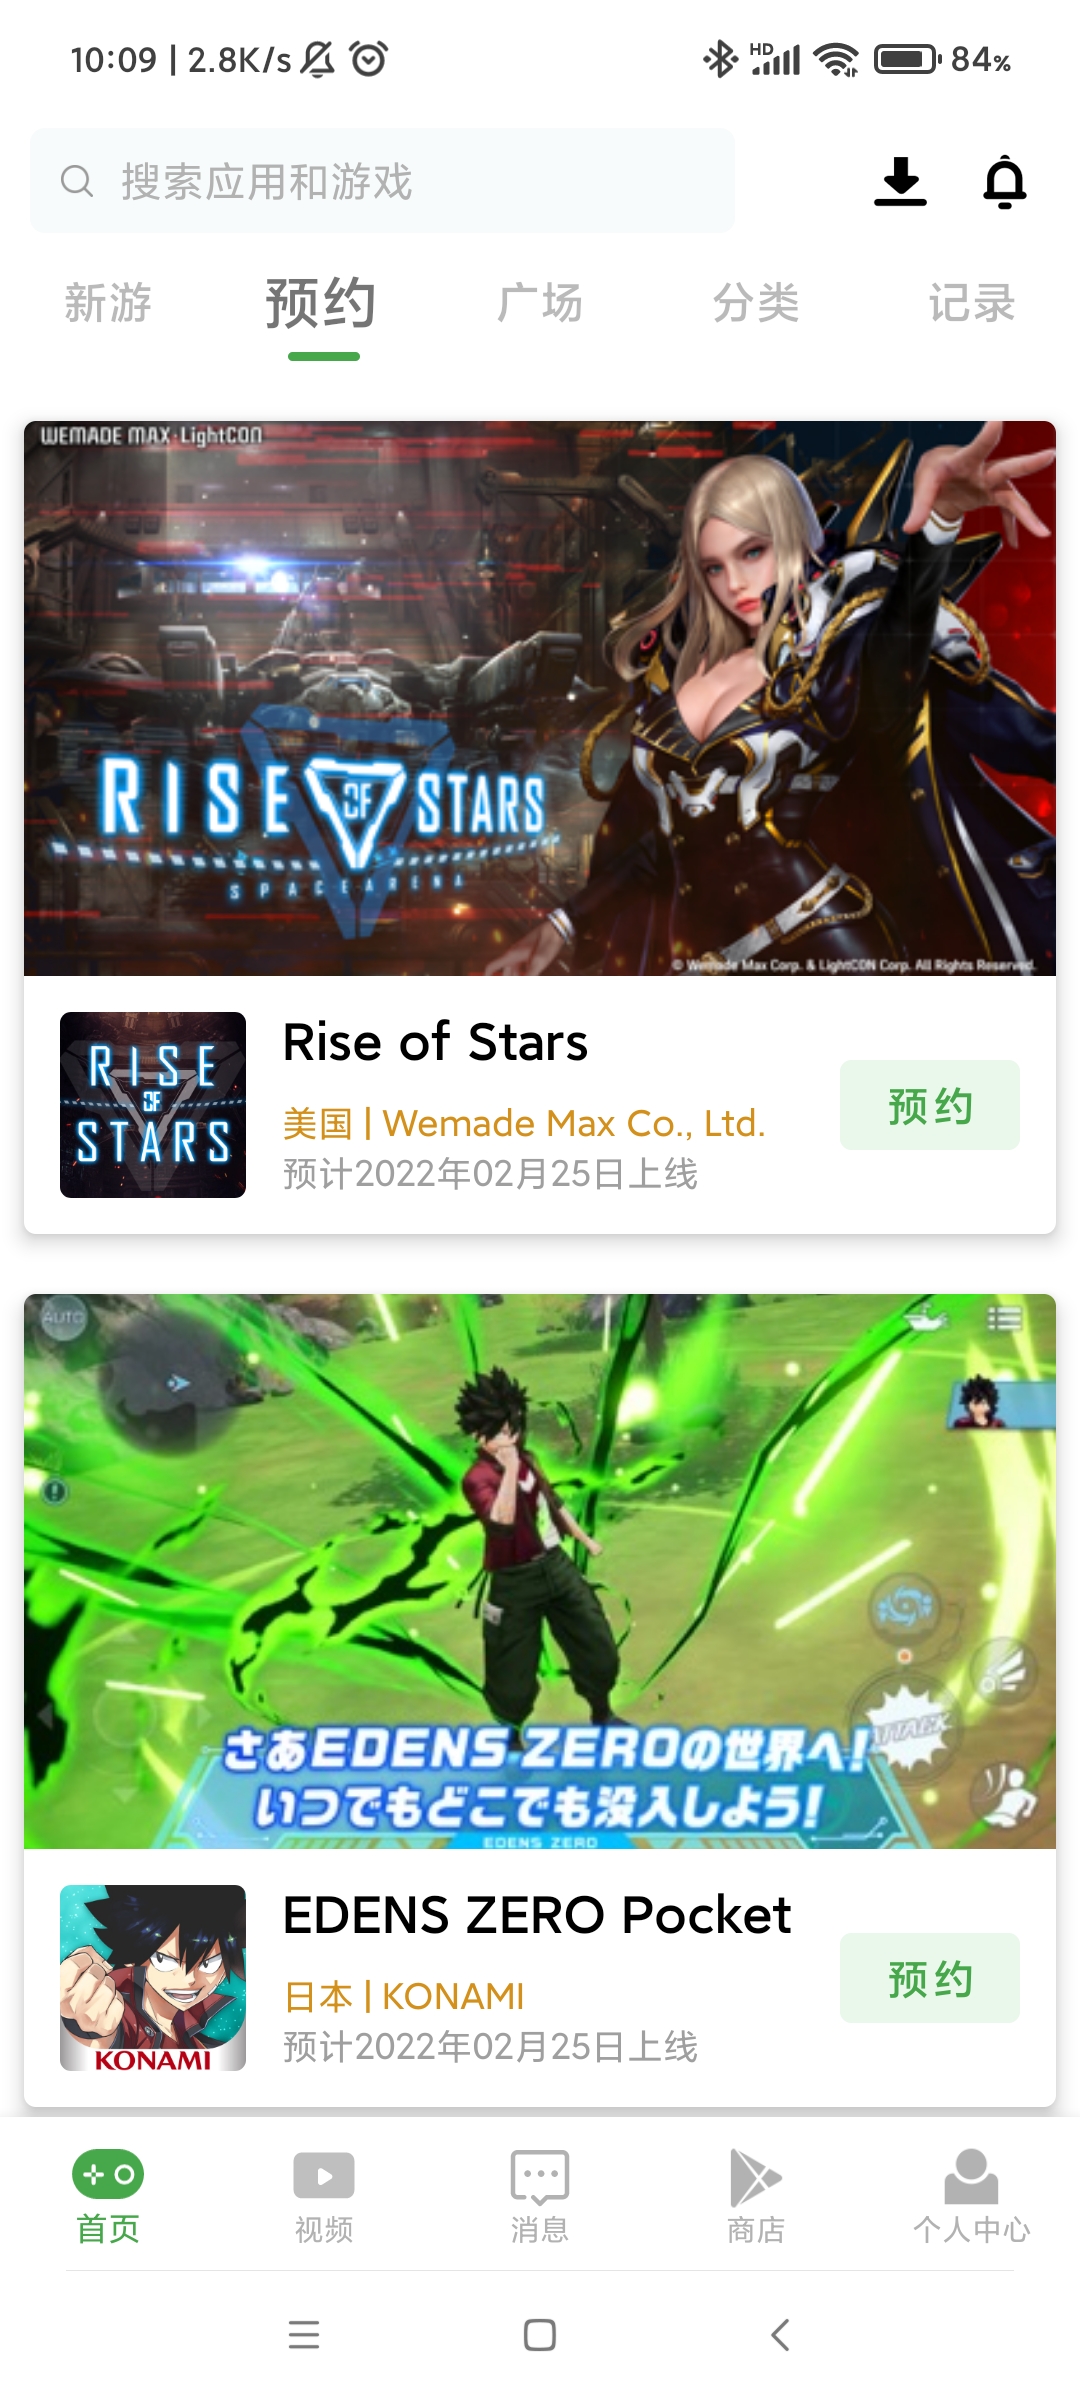Open the downloads icon
Screen dimensions: 1080x2400
pos(900,182)
